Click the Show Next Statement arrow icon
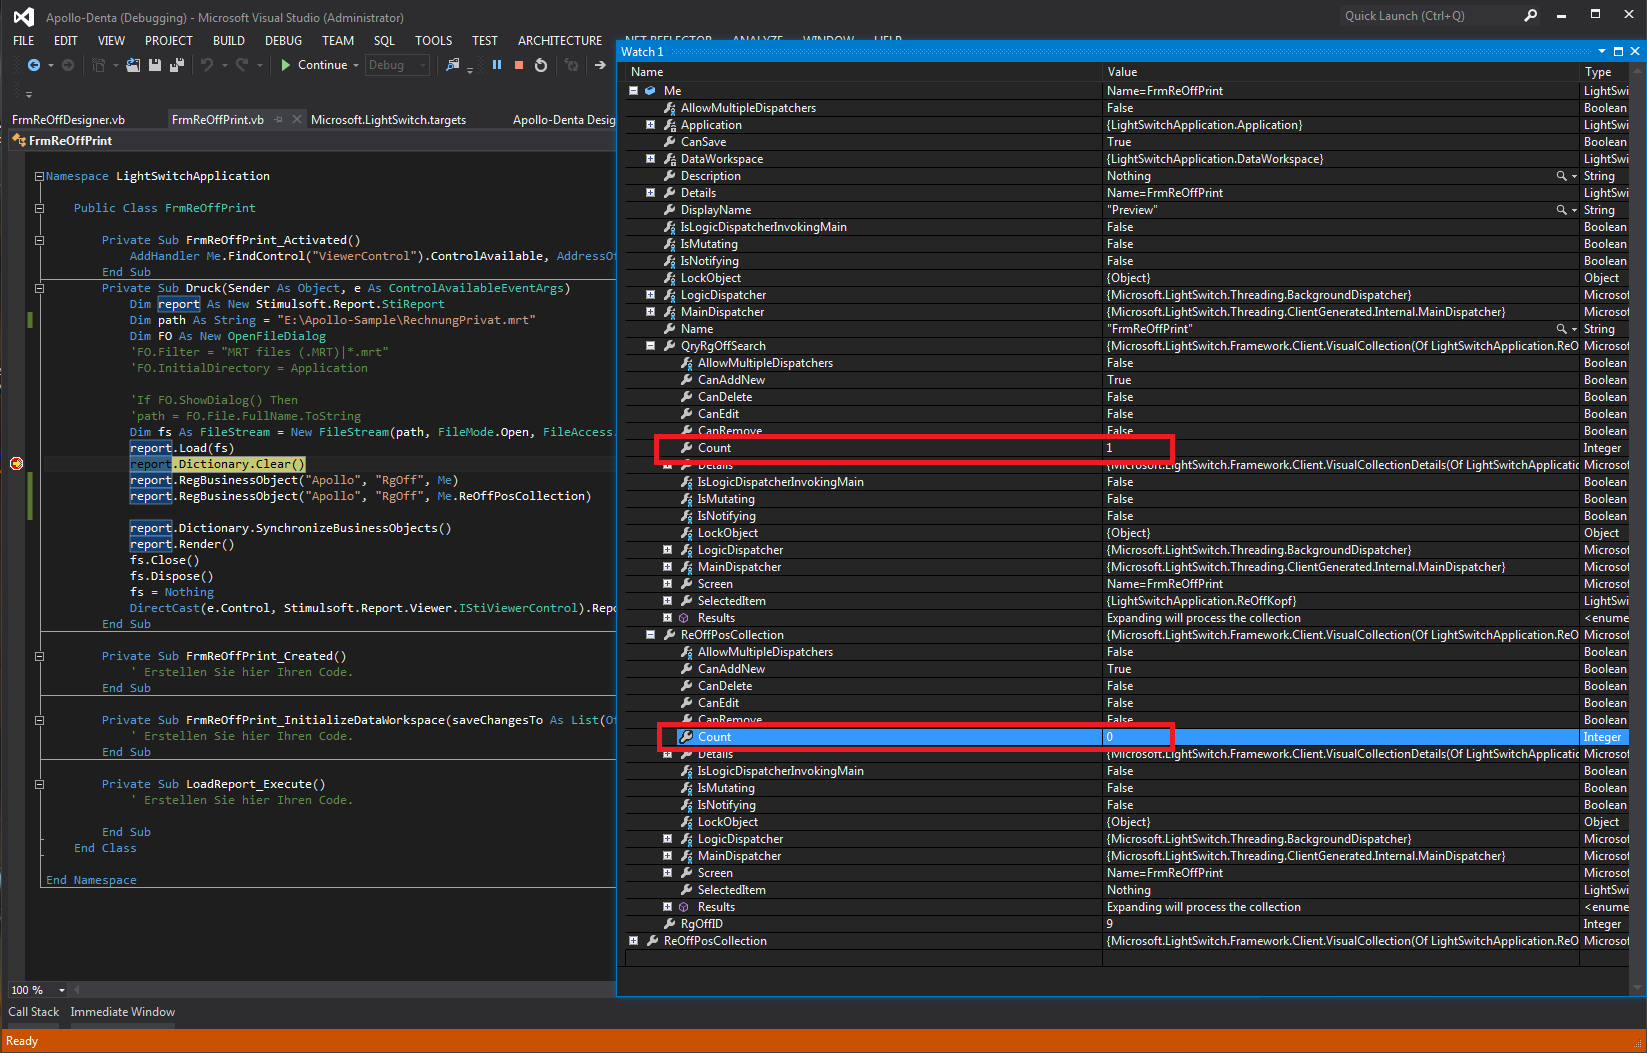Viewport: 1647px width, 1053px height. coord(600,65)
